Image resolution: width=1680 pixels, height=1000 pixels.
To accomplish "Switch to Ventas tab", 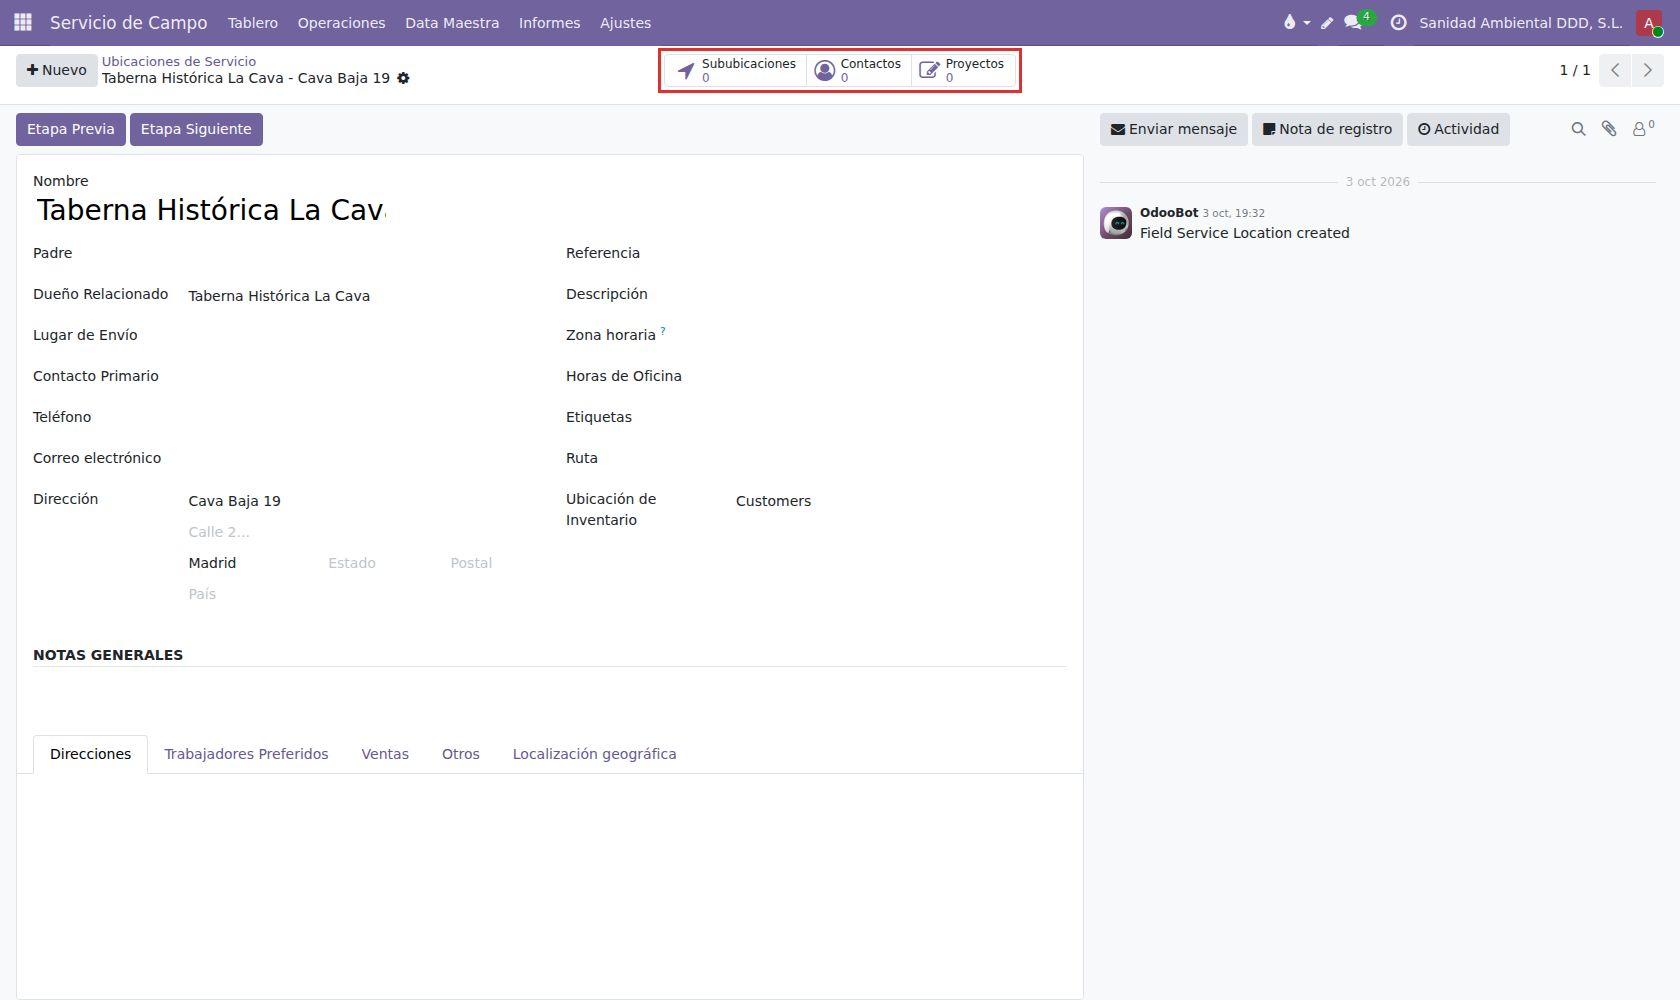I will pyautogui.click(x=385, y=754).
